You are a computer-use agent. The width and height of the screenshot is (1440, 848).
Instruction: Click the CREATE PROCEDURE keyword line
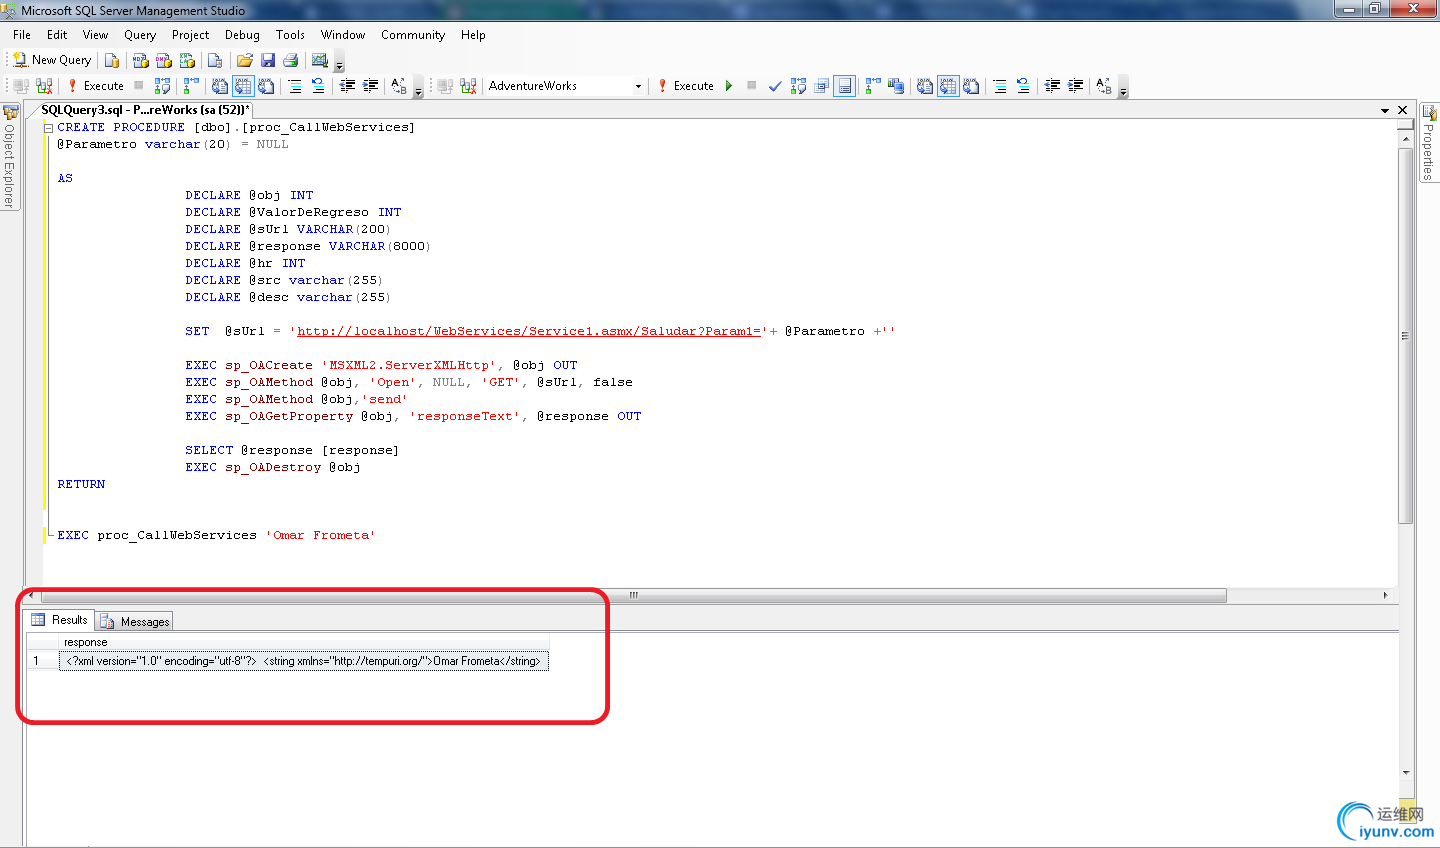tap(236, 127)
